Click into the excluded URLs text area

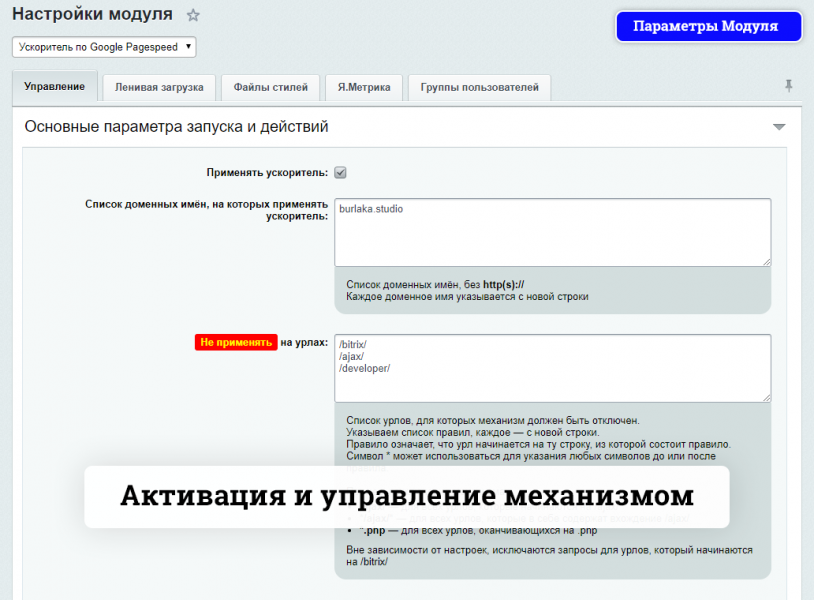click(552, 368)
